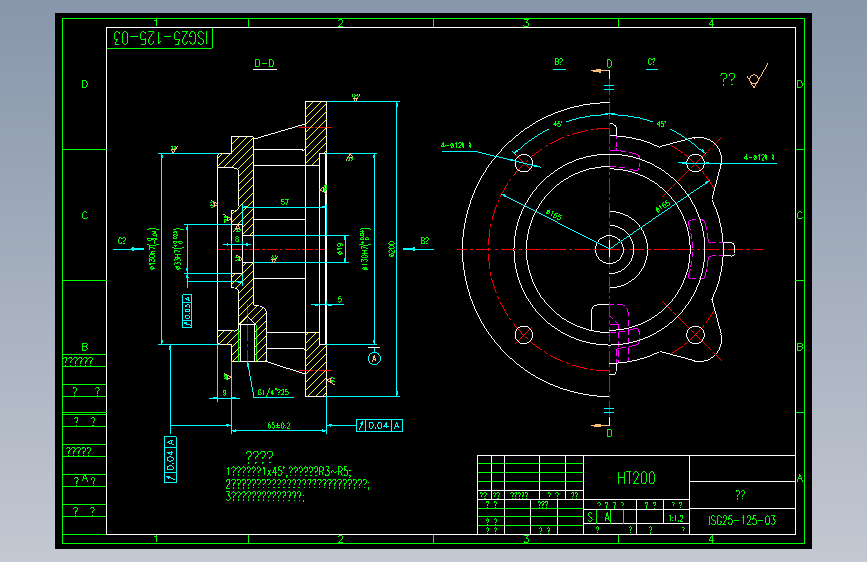This screenshot has width=867, height=562.
Task: Select the top-right bolt hole circle in front view
Action: coord(696,163)
